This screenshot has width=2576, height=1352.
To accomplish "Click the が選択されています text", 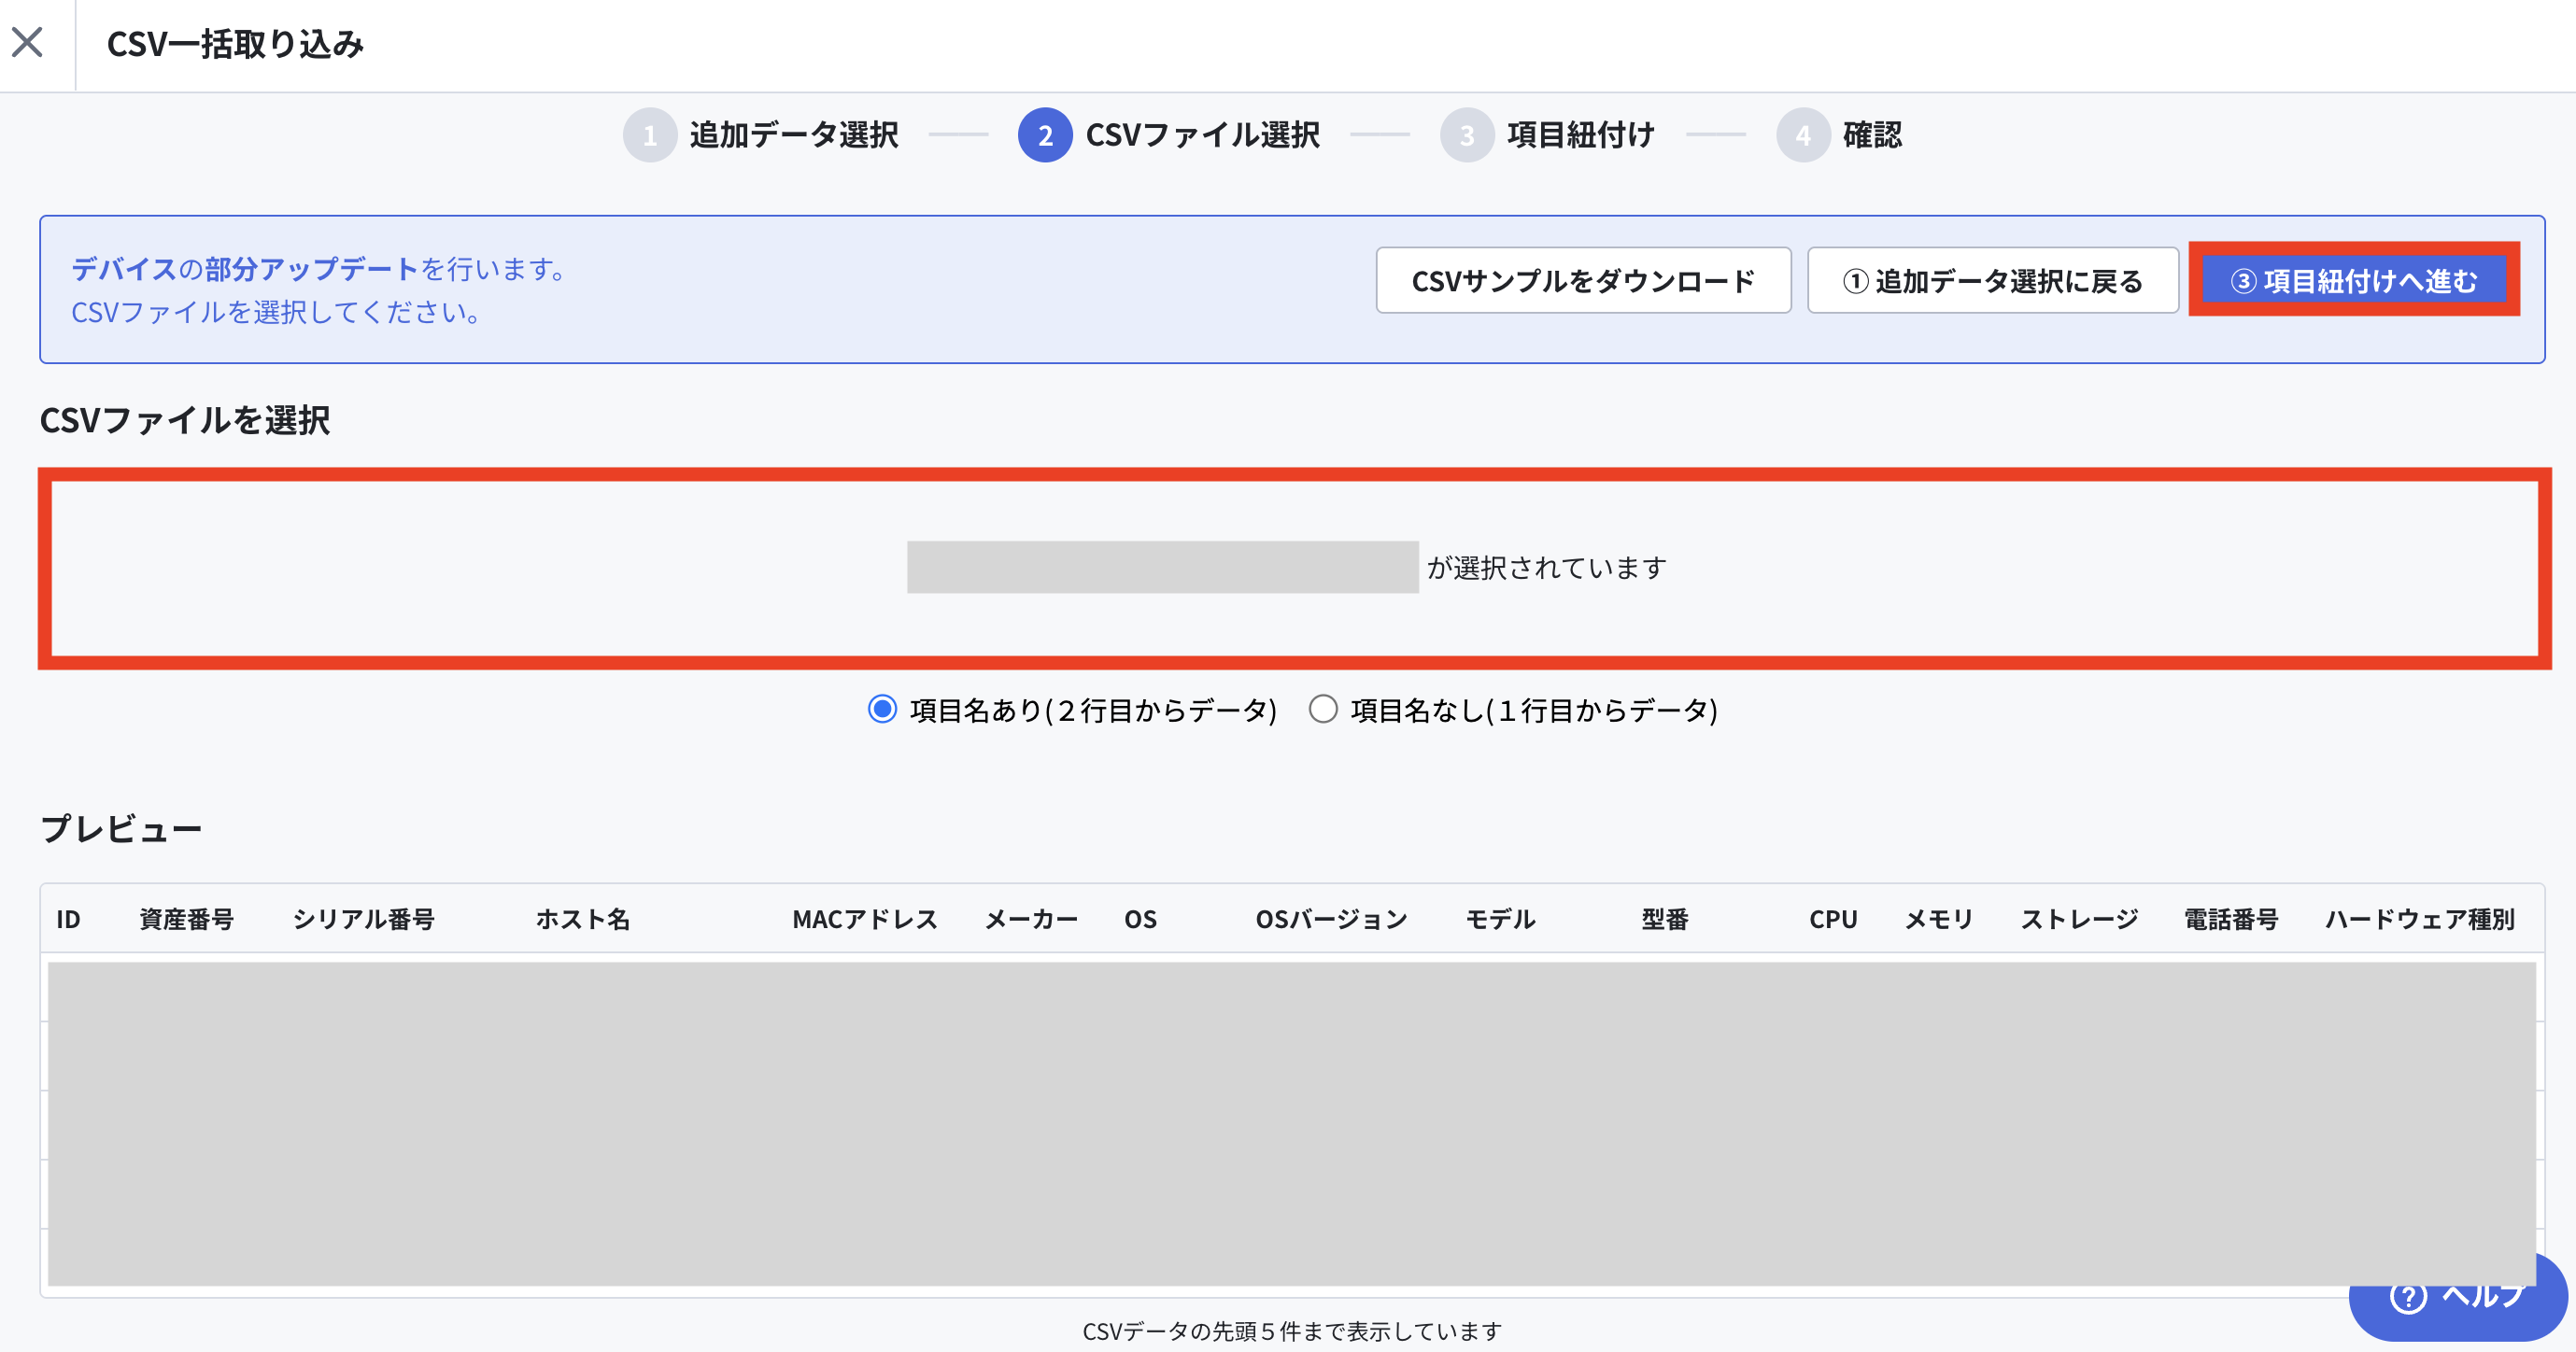I will tap(1546, 568).
